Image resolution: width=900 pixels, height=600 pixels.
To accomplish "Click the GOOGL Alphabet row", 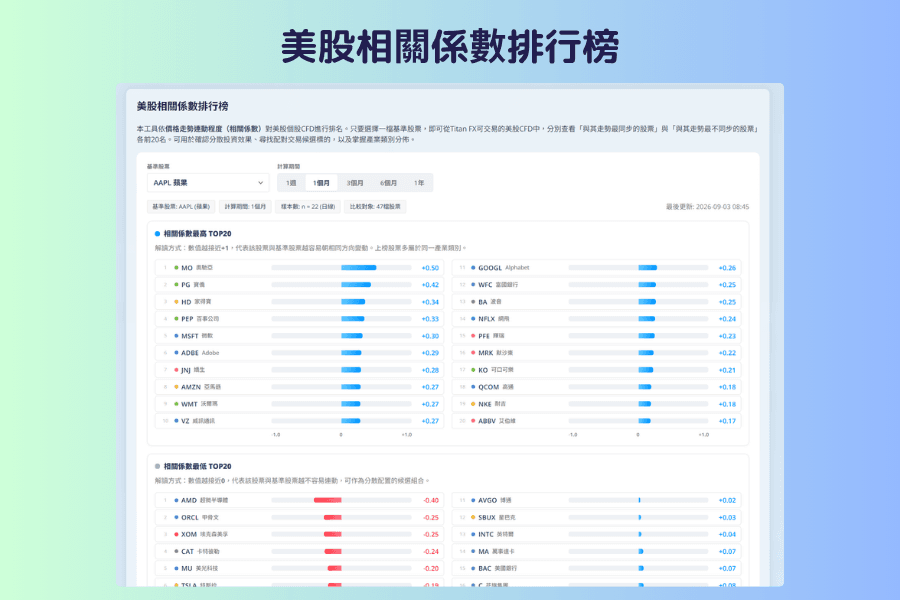I will point(596,268).
